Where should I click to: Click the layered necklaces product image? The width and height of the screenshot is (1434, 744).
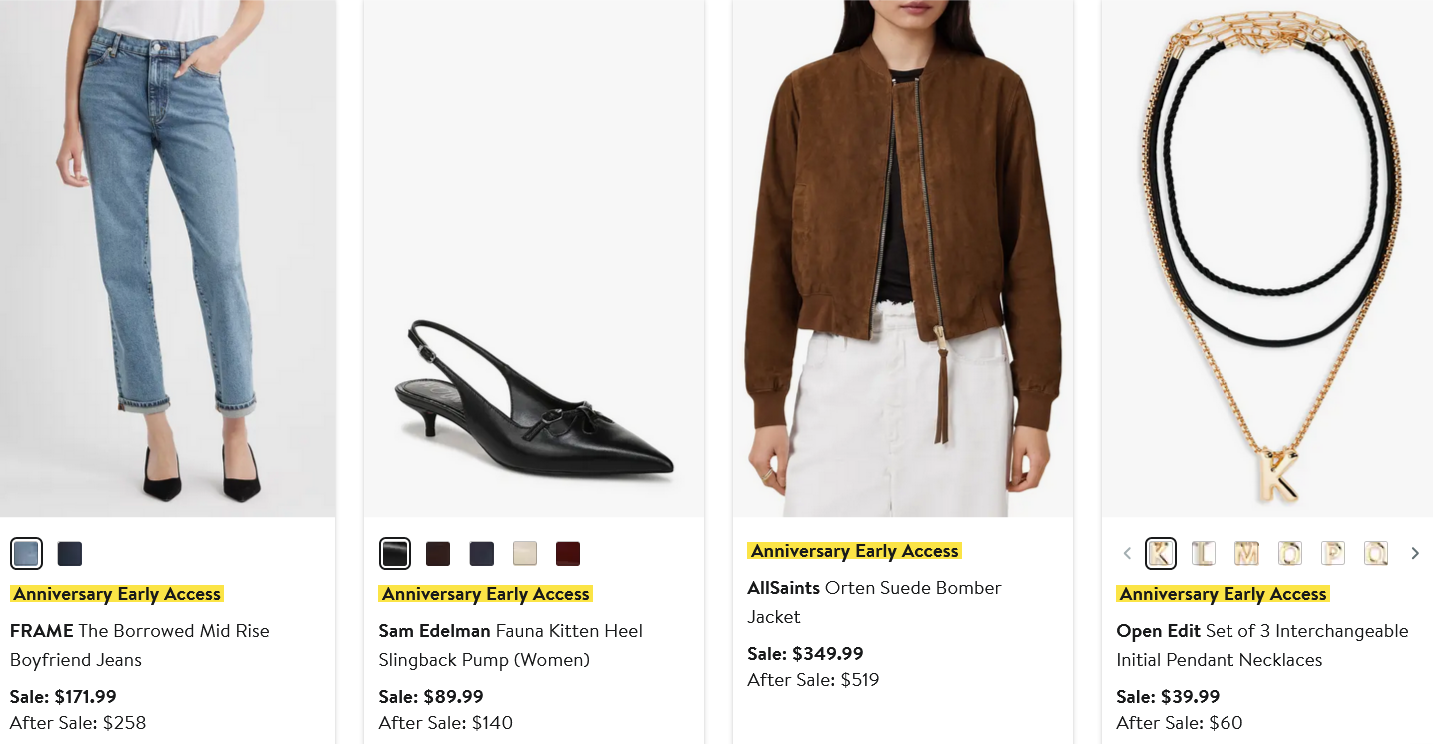[1268, 258]
